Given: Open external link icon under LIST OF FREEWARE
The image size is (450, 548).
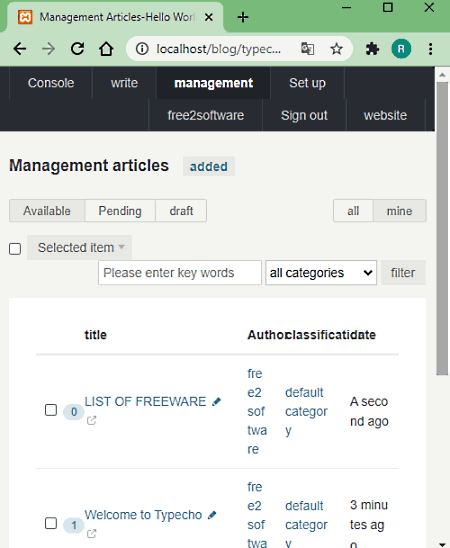Looking at the screenshot, I should coord(92,420).
